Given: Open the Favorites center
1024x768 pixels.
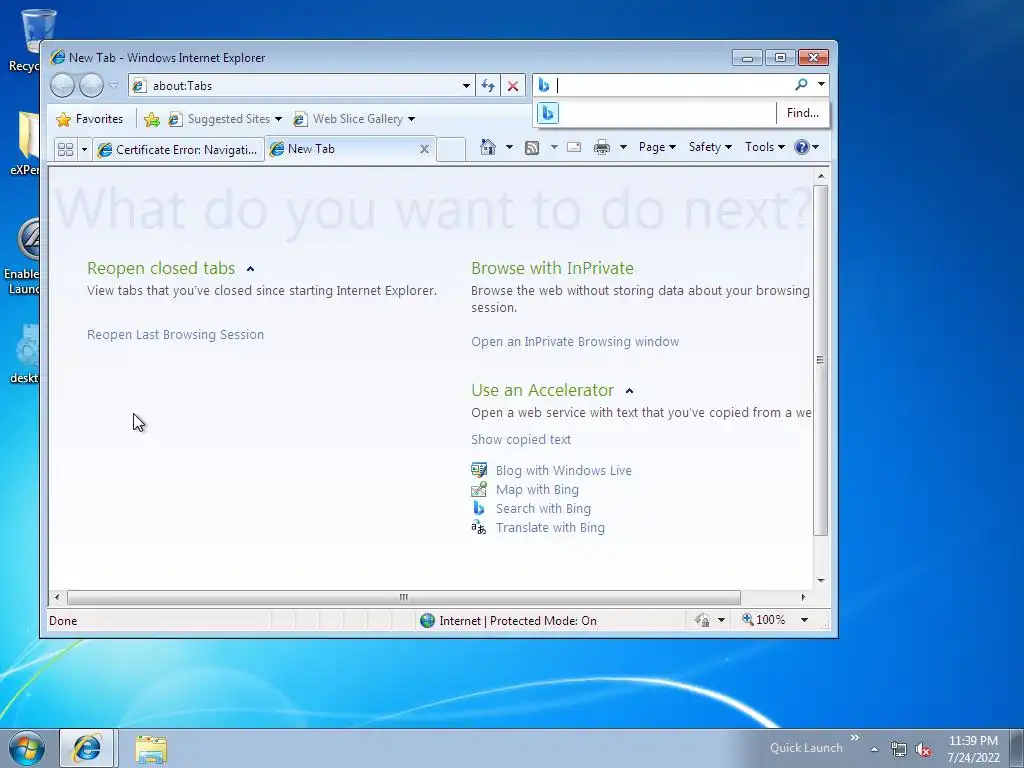Looking at the screenshot, I should pos(89,119).
